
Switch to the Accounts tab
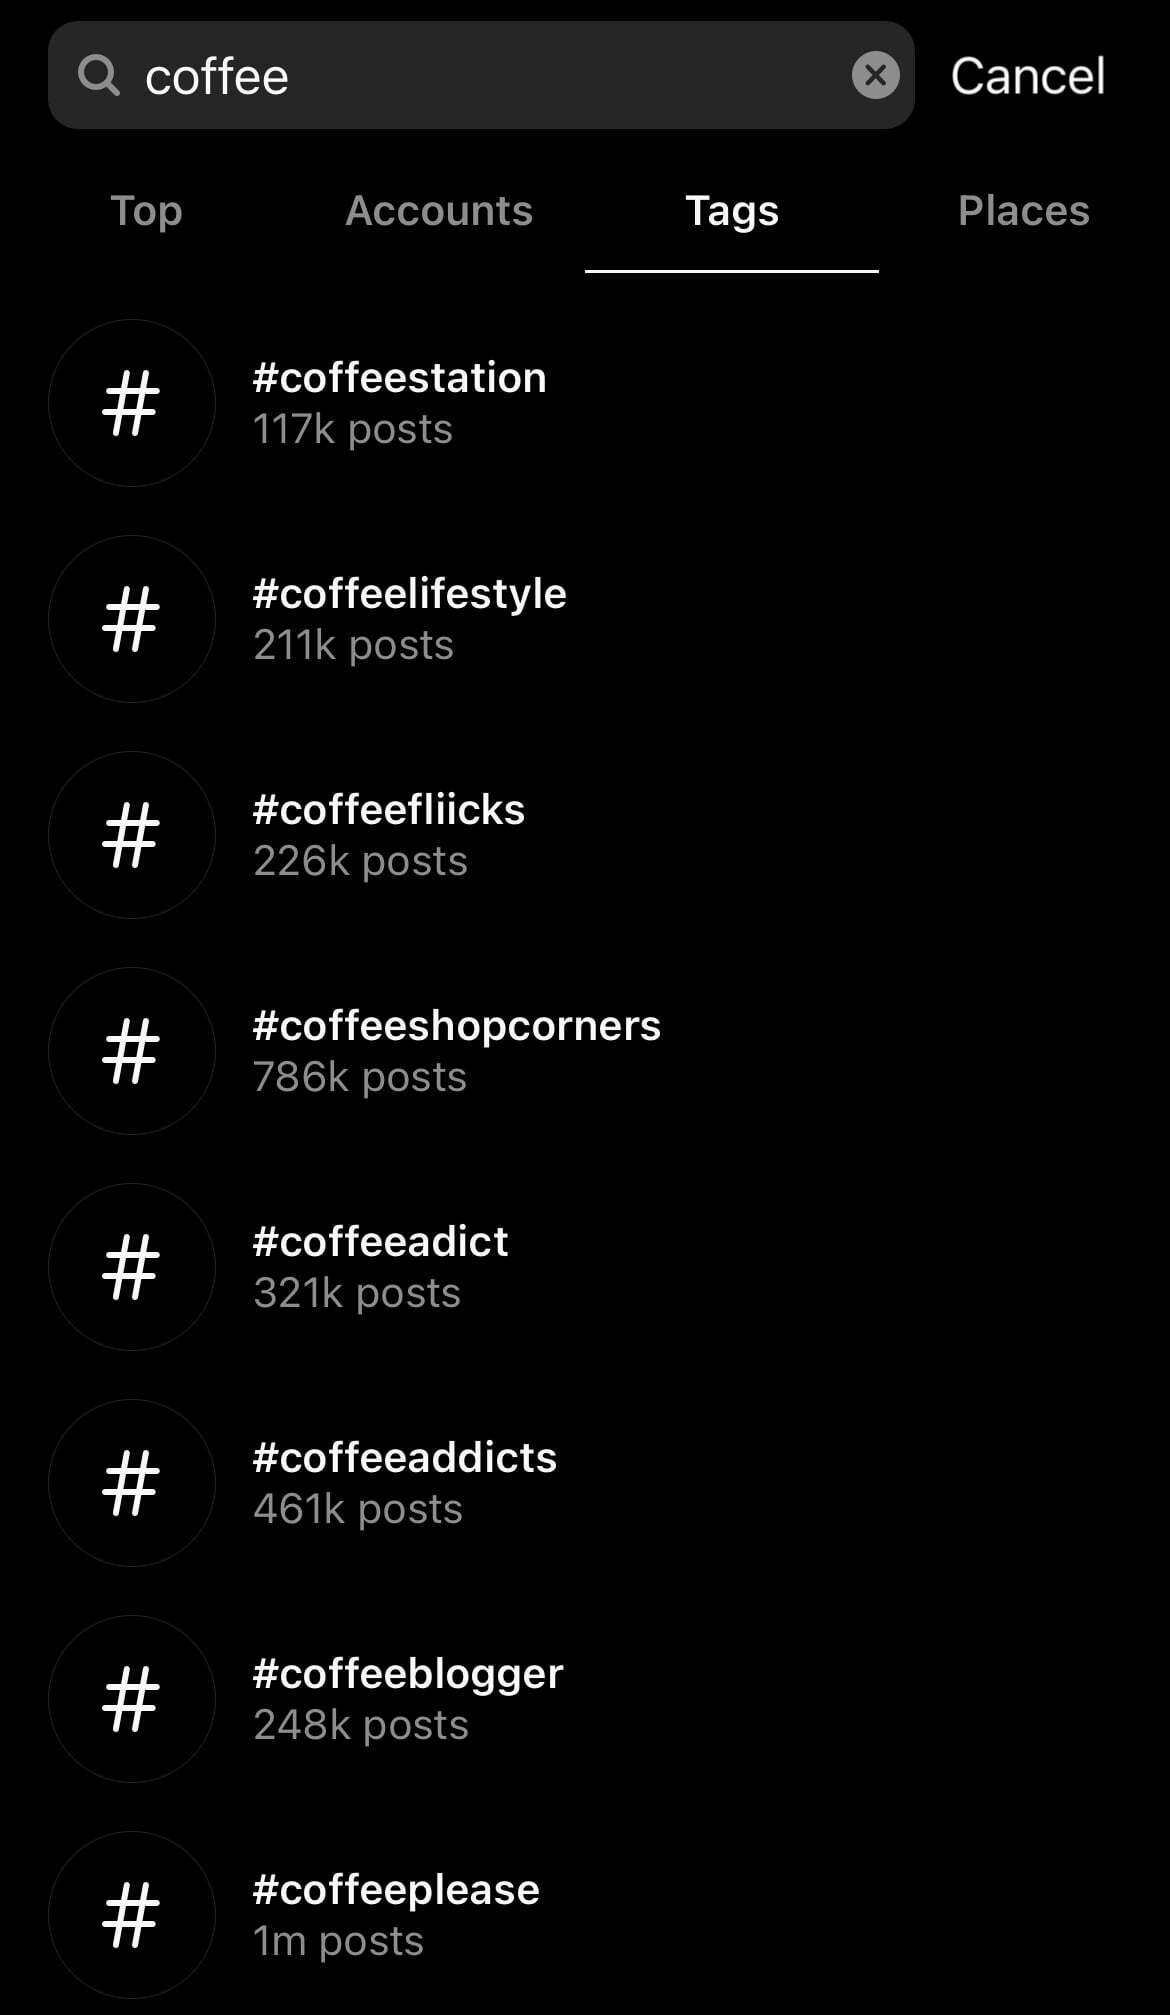click(x=439, y=211)
